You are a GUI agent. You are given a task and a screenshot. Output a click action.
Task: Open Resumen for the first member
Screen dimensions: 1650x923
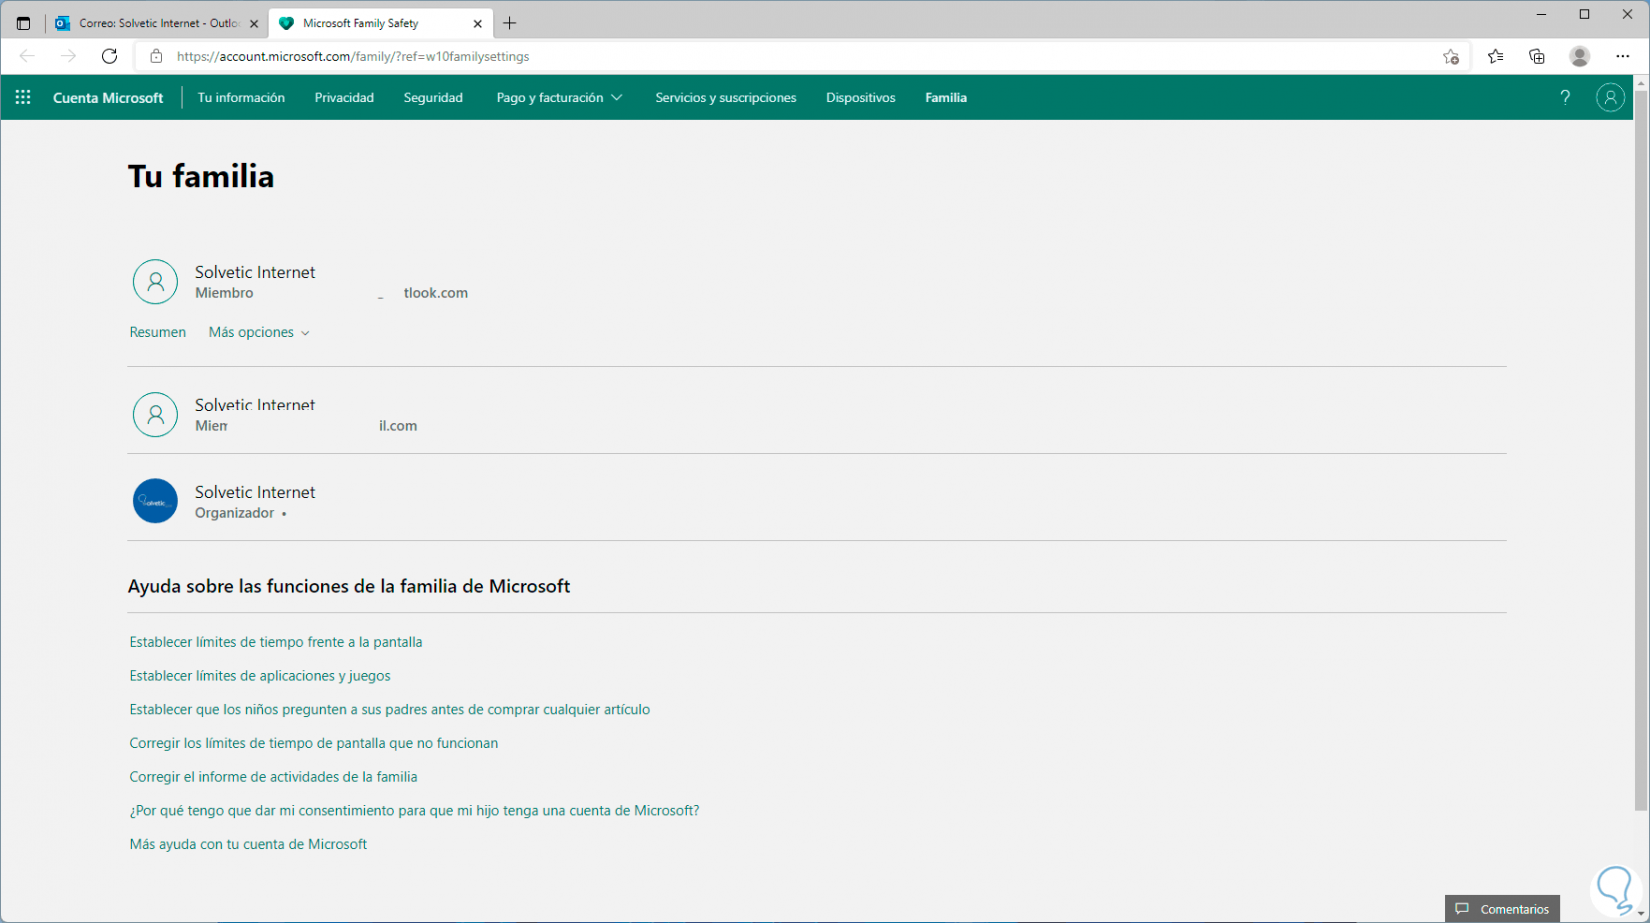point(157,332)
